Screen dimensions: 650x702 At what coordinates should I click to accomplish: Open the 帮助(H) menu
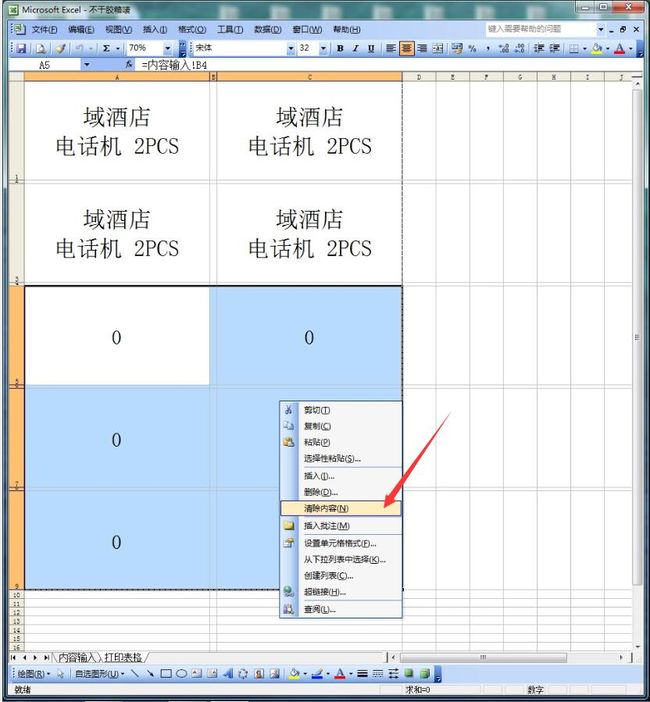tap(347, 30)
